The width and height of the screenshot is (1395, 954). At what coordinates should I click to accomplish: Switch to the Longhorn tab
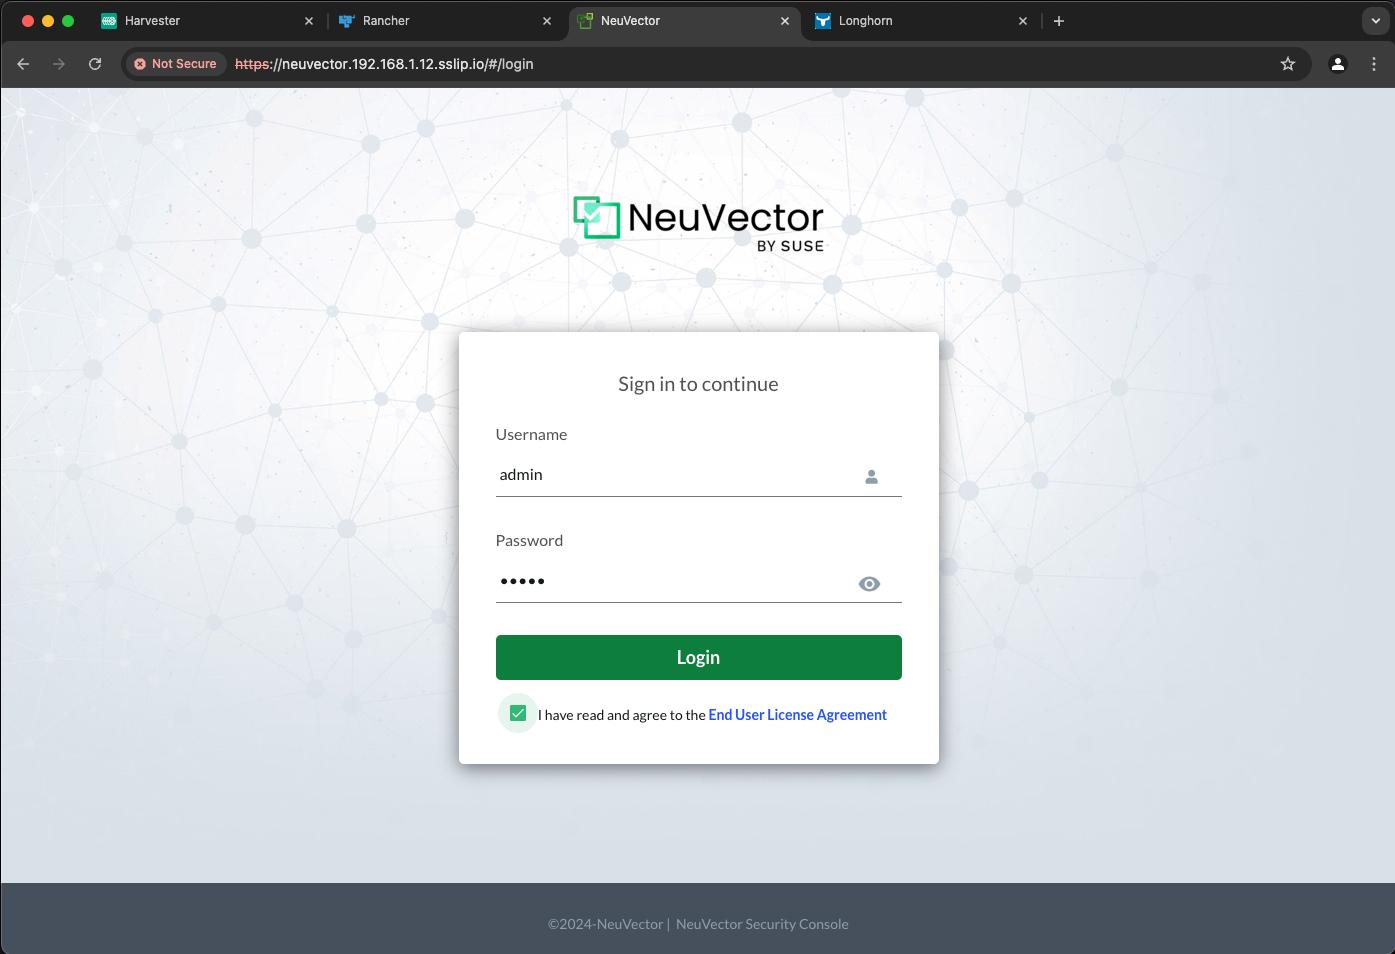921,21
